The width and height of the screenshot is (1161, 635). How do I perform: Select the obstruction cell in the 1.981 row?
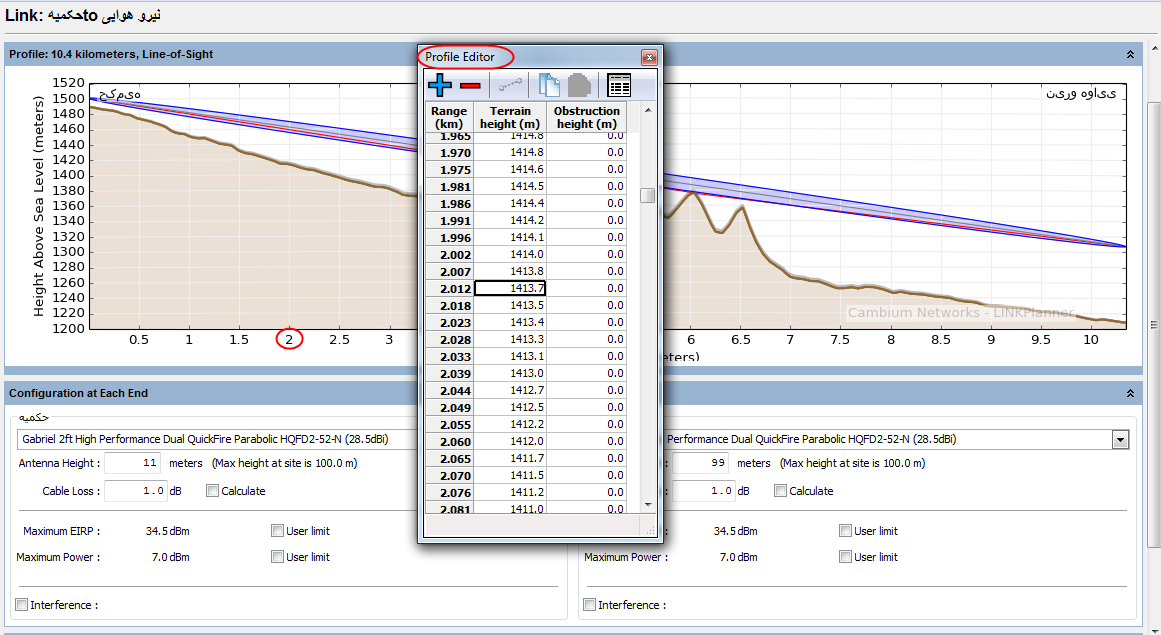pyautogui.click(x=586, y=186)
